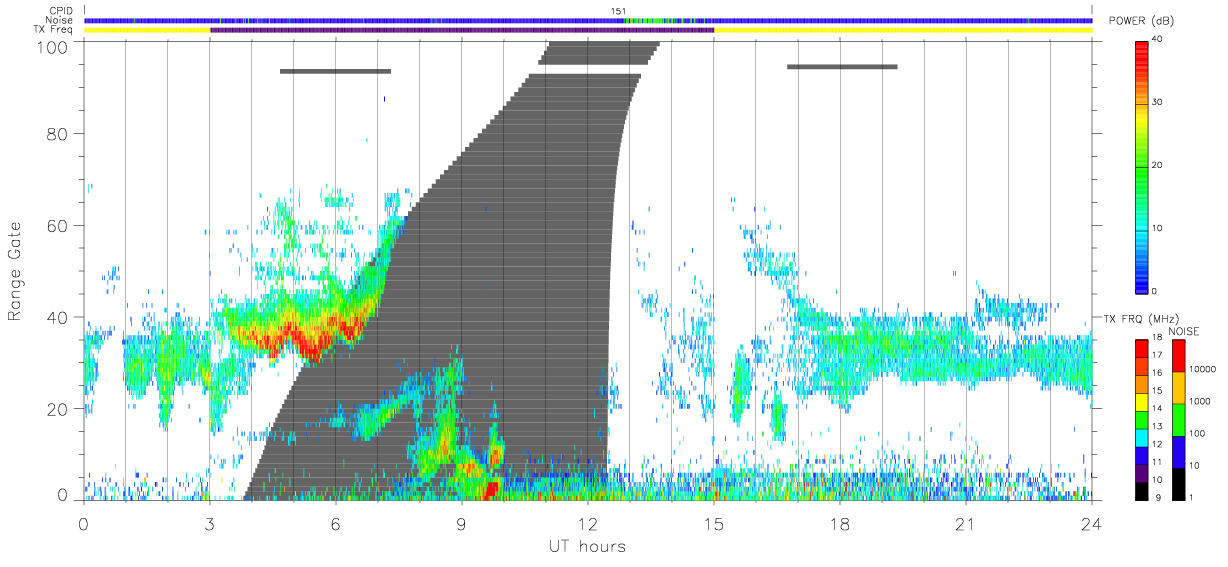Click the power color bar

point(1142,166)
